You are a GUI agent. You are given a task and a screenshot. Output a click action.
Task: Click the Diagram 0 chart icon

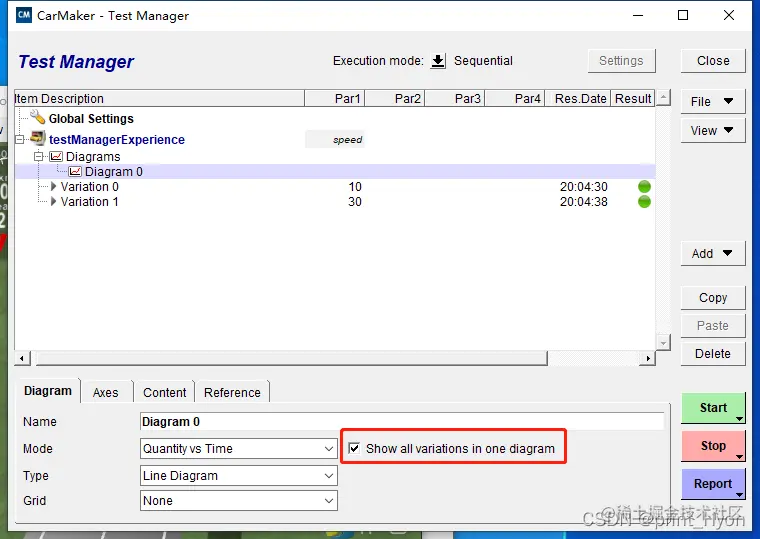pos(75,172)
